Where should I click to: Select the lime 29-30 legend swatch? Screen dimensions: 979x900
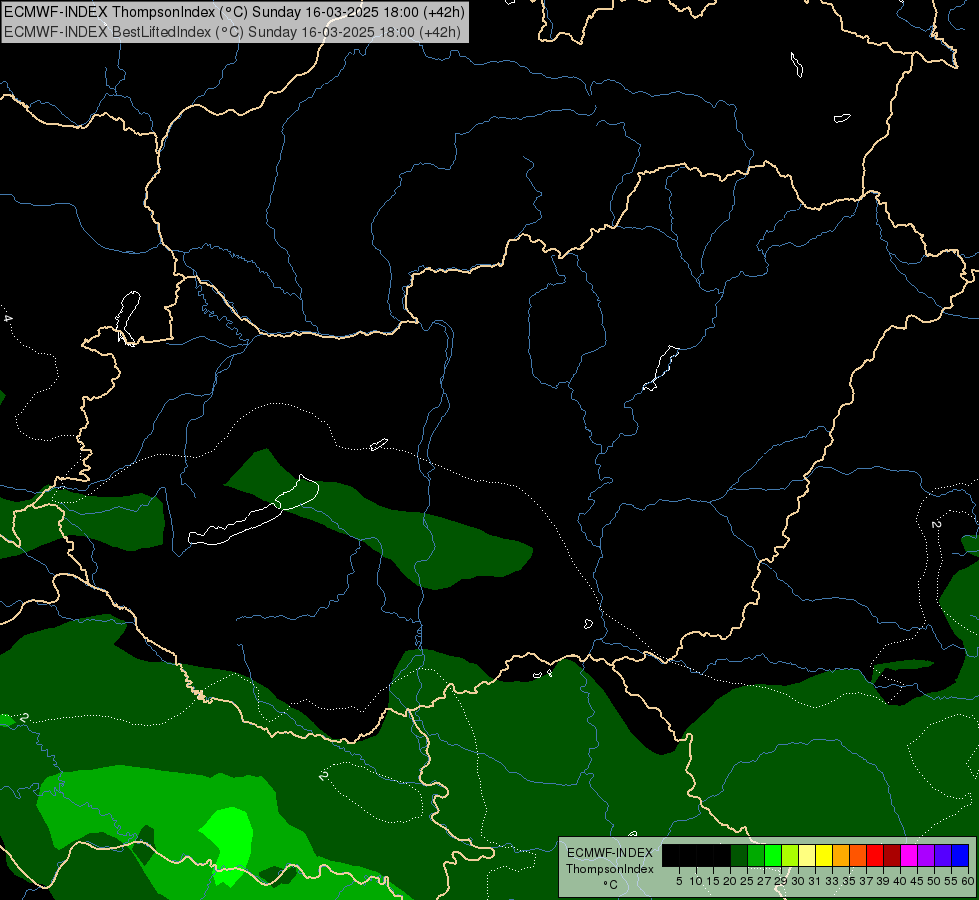coord(790,855)
